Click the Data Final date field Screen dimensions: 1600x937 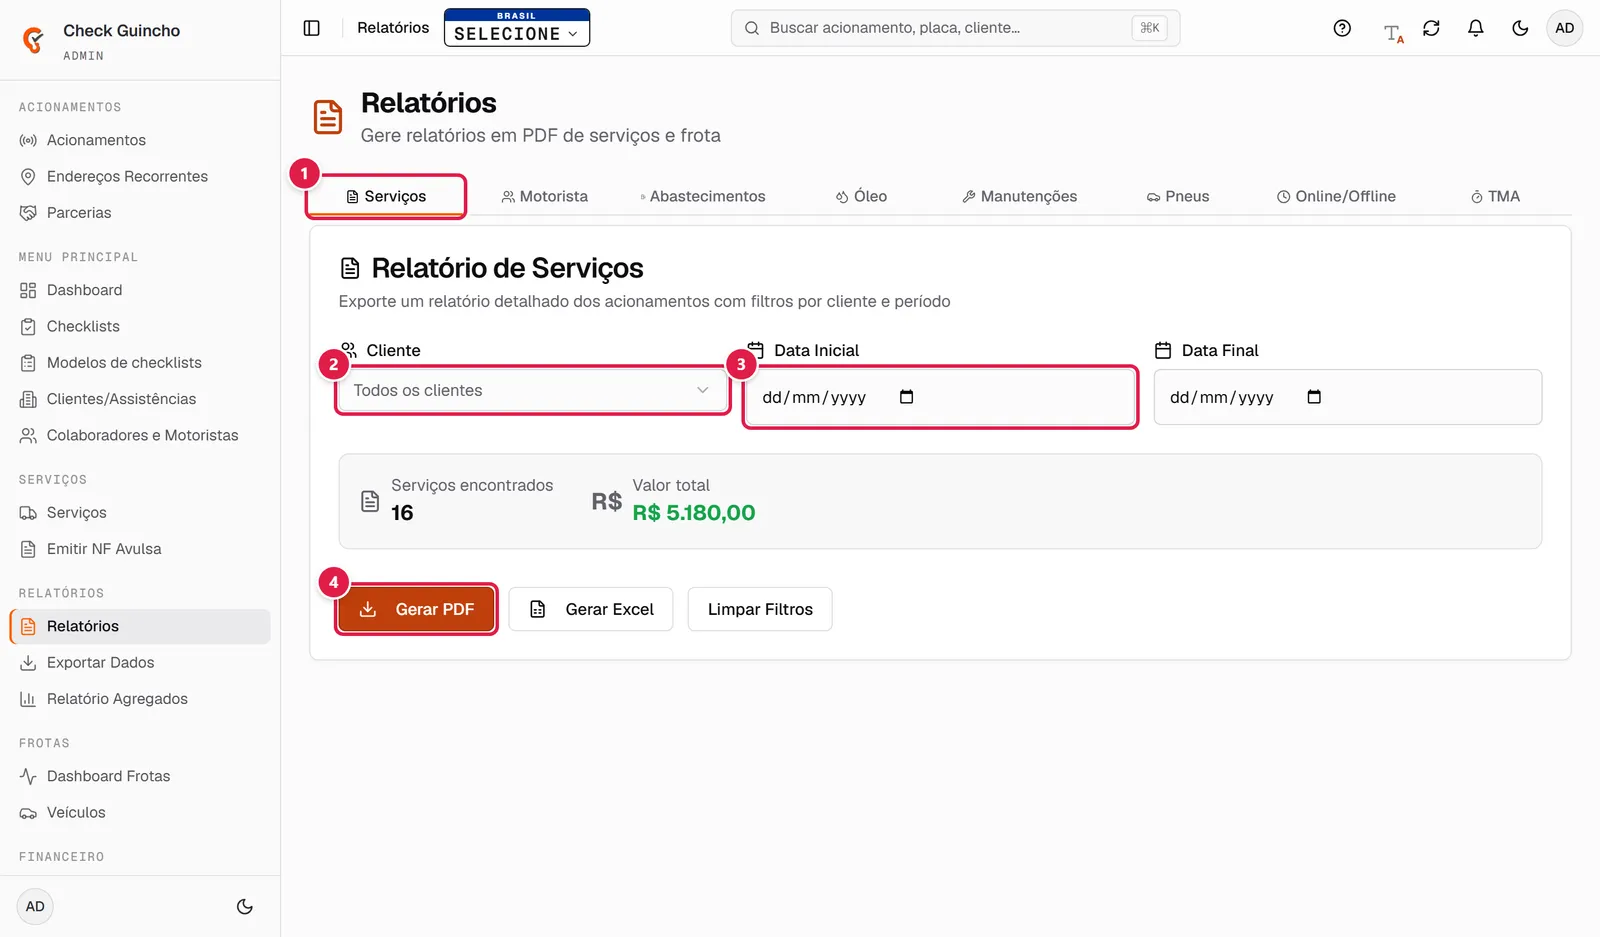tap(1348, 397)
